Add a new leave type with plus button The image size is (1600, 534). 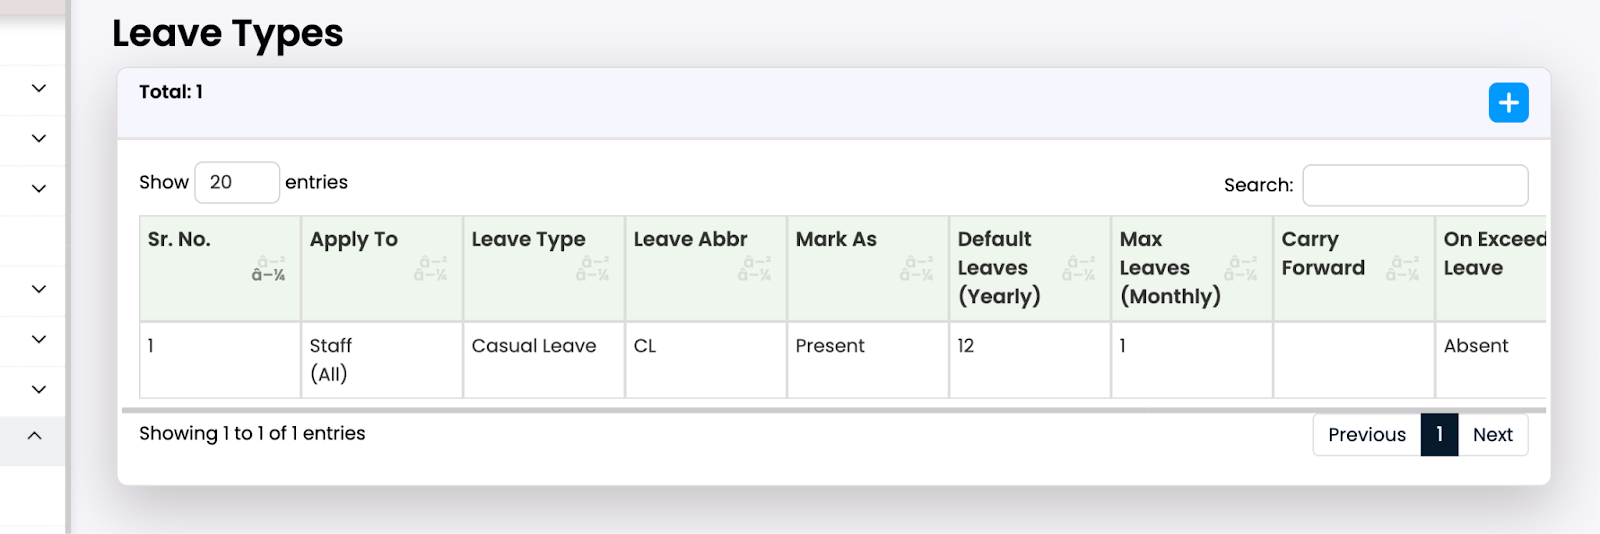tap(1508, 103)
